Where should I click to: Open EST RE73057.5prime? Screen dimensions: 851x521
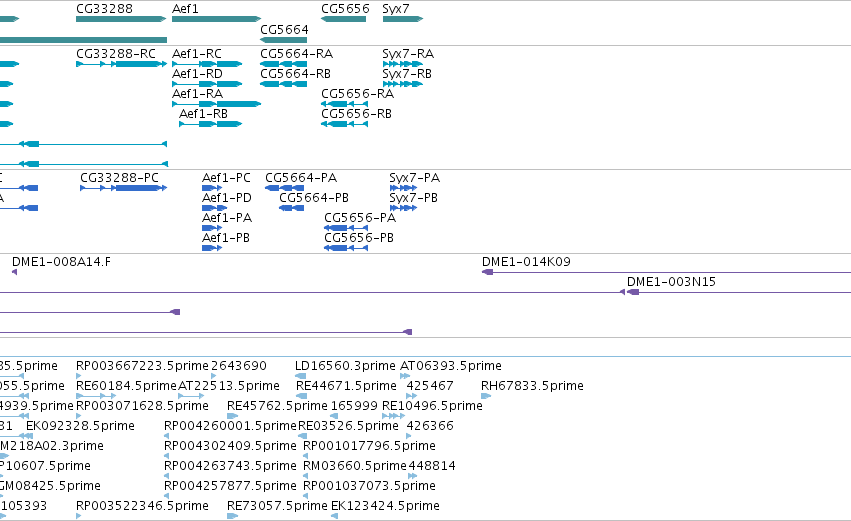point(232,516)
